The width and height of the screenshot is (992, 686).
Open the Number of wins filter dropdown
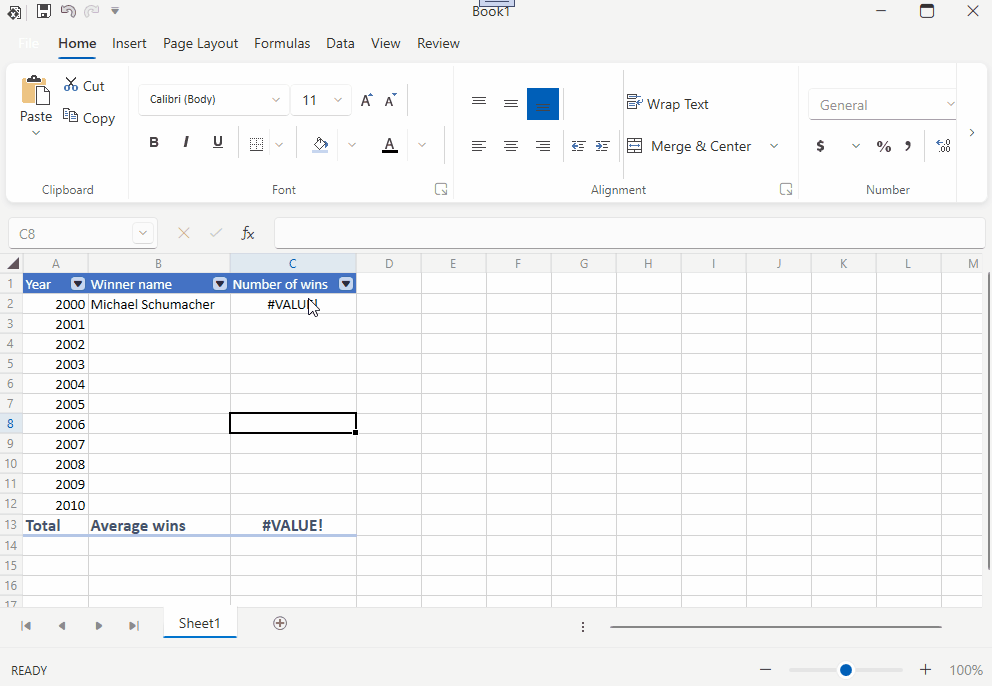pos(345,284)
